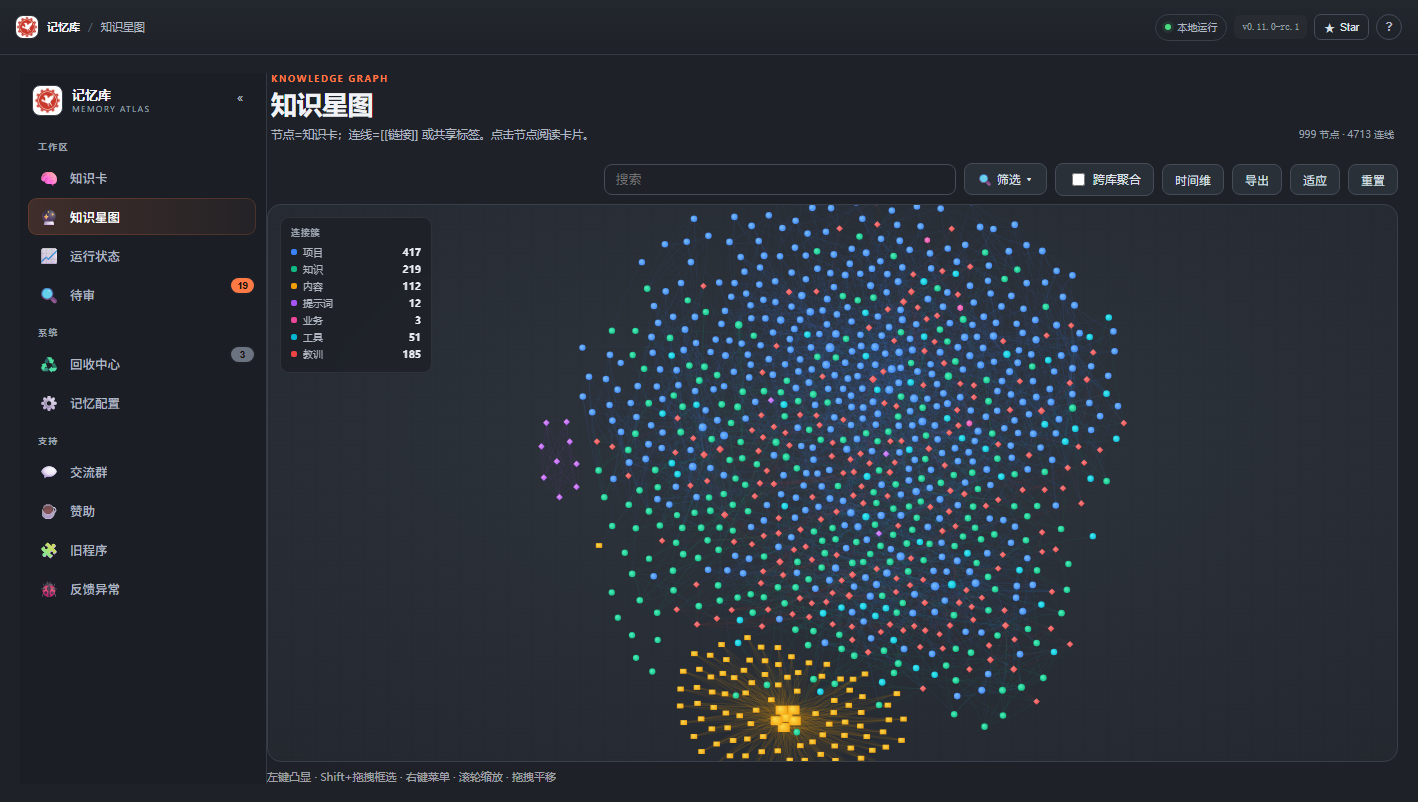Click the brain icon next to 知识卡
This screenshot has width=1418, height=802.
click(49, 178)
